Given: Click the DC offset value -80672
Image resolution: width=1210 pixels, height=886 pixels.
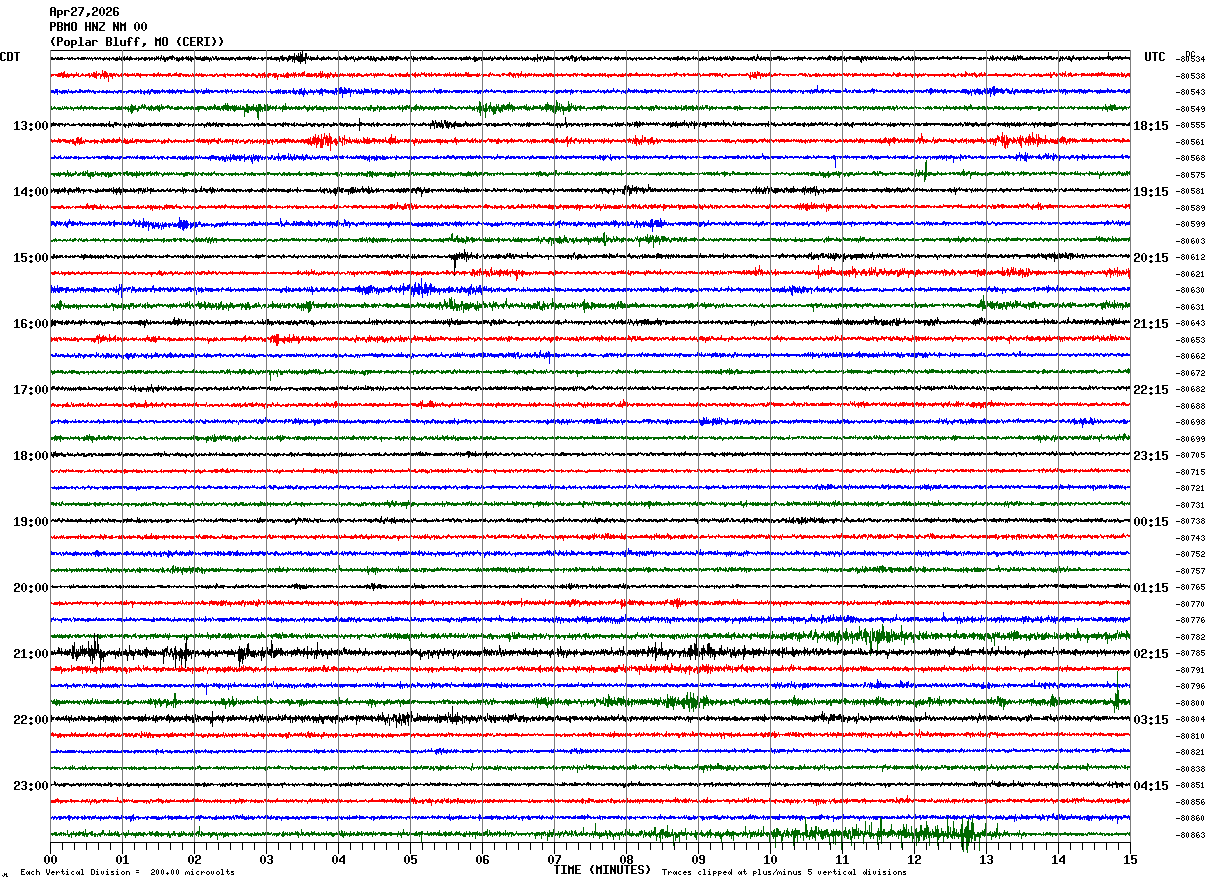Looking at the screenshot, I should [x=1190, y=373].
